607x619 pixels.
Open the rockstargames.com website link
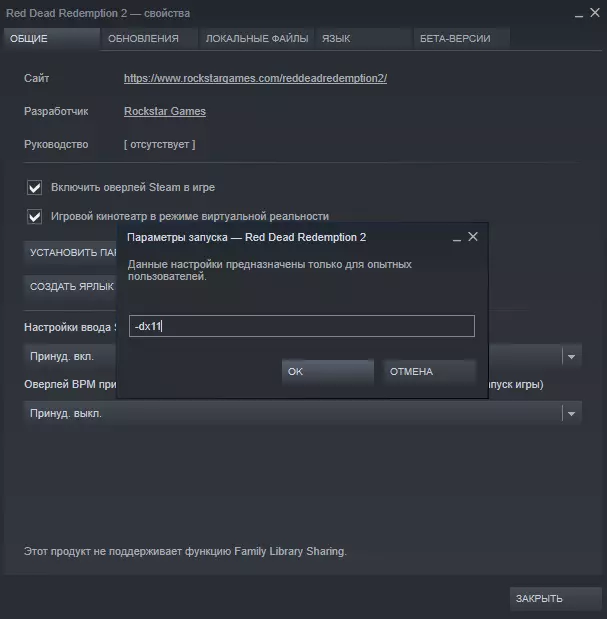point(255,78)
